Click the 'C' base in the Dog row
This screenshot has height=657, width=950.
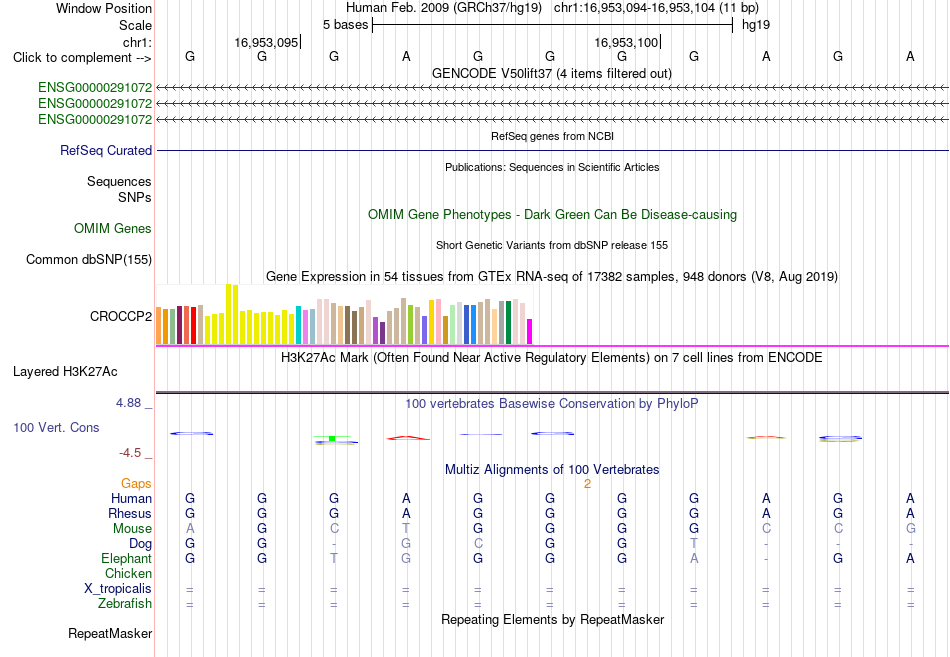(x=478, y=544)
